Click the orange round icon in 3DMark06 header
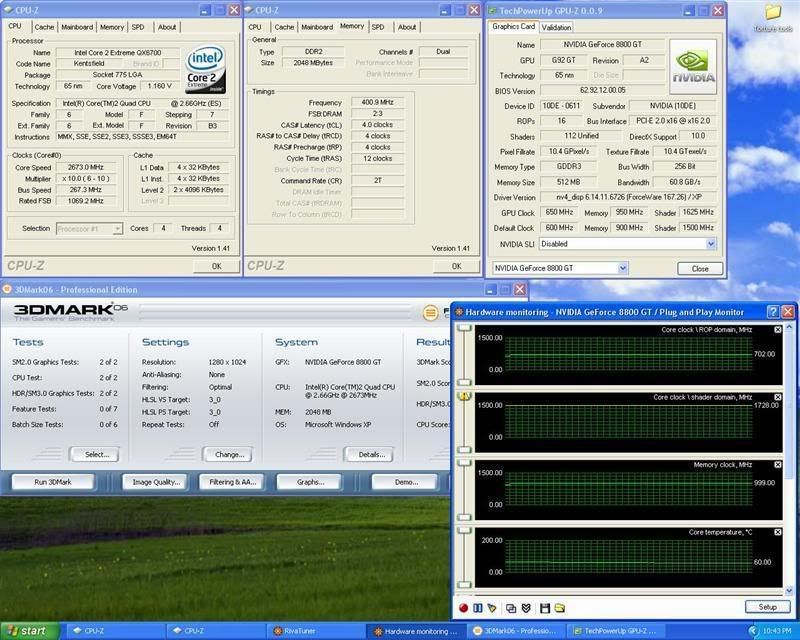This screenshot has width=800, height=640. tap(431, 313)
